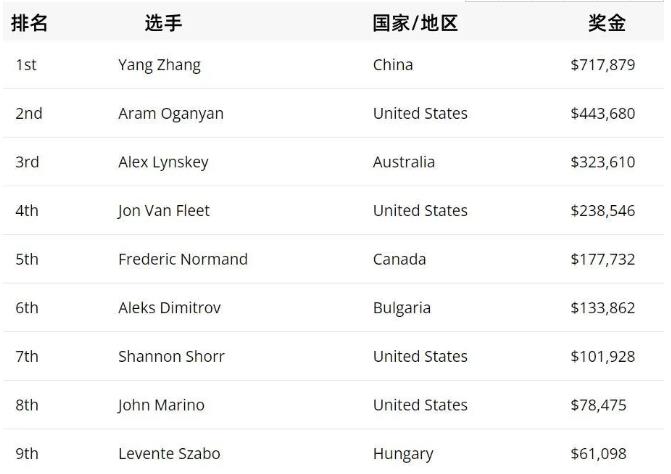The image size is (671, 474).
Task: Select Shannon Shorr's name
Action: (171, 356)
